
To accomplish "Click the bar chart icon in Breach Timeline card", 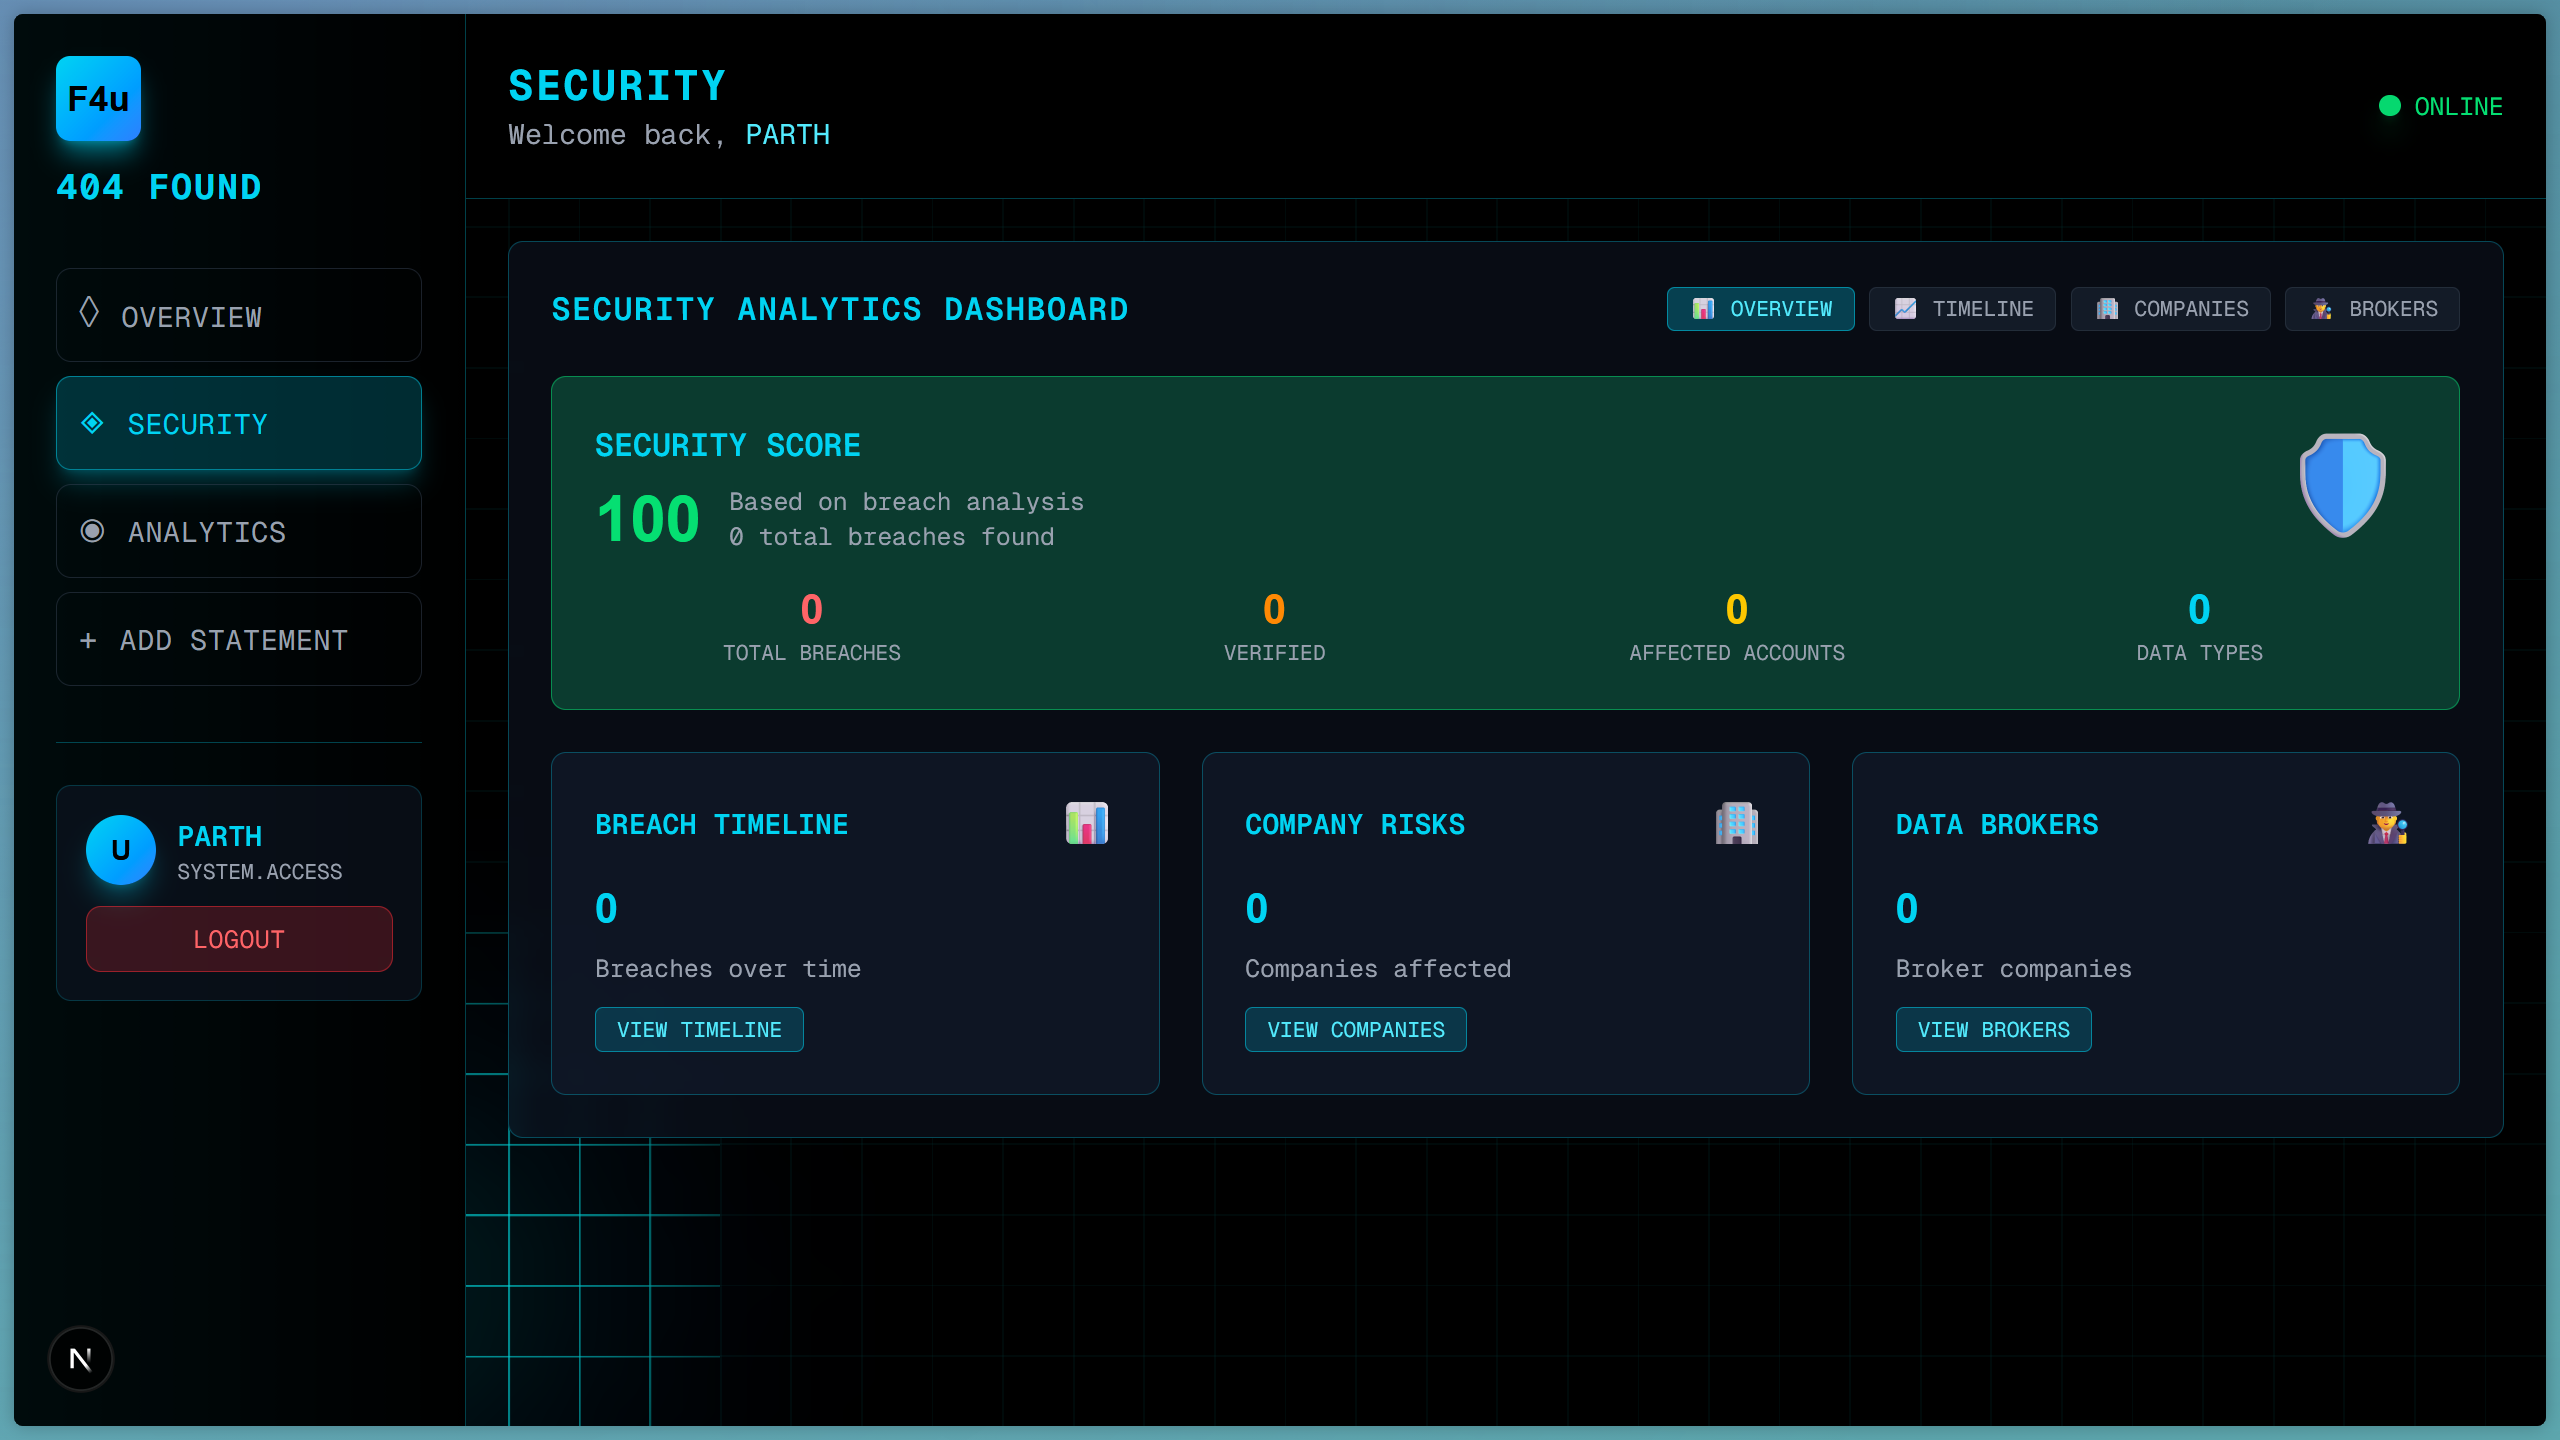I will [1086, 823].
